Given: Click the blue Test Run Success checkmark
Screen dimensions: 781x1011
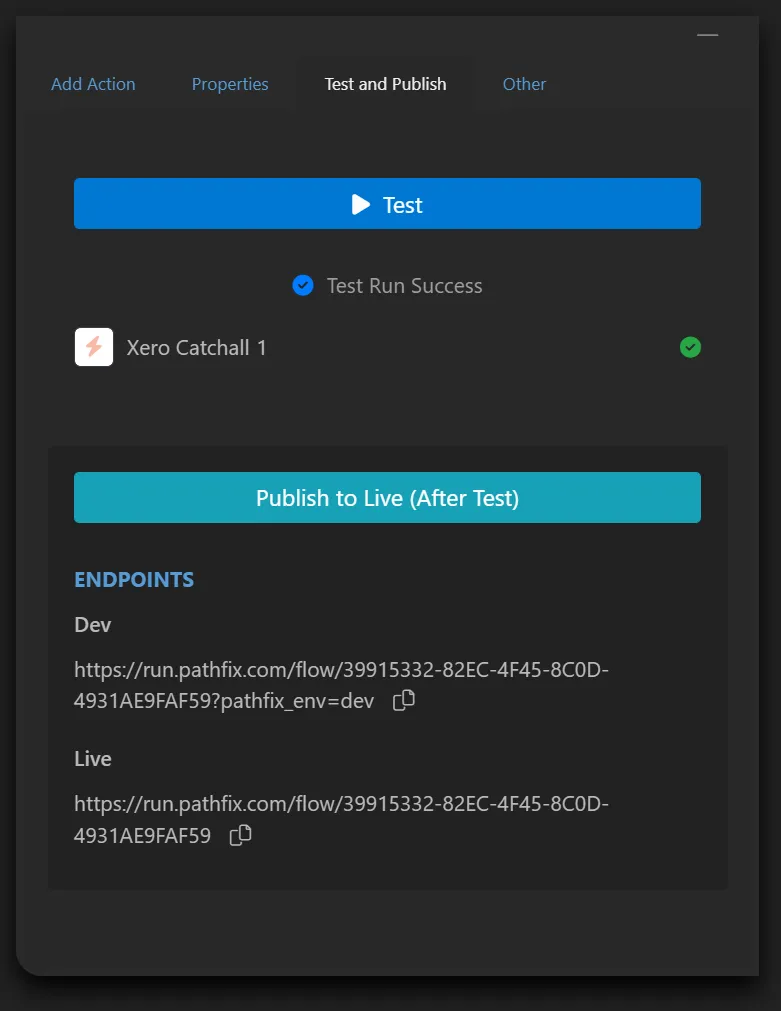Looking at the screenshot, I should tap(303, 285).
